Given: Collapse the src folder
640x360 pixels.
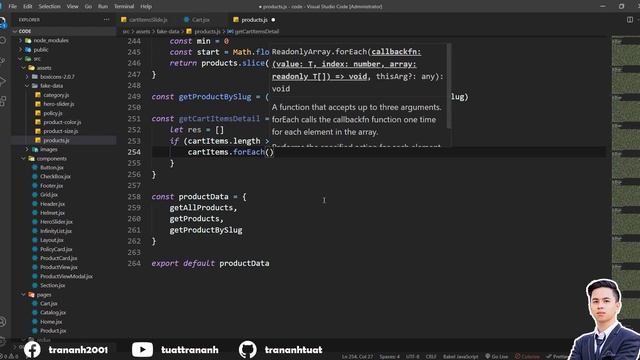Looking at the screenshot, I should click(21, 59).
